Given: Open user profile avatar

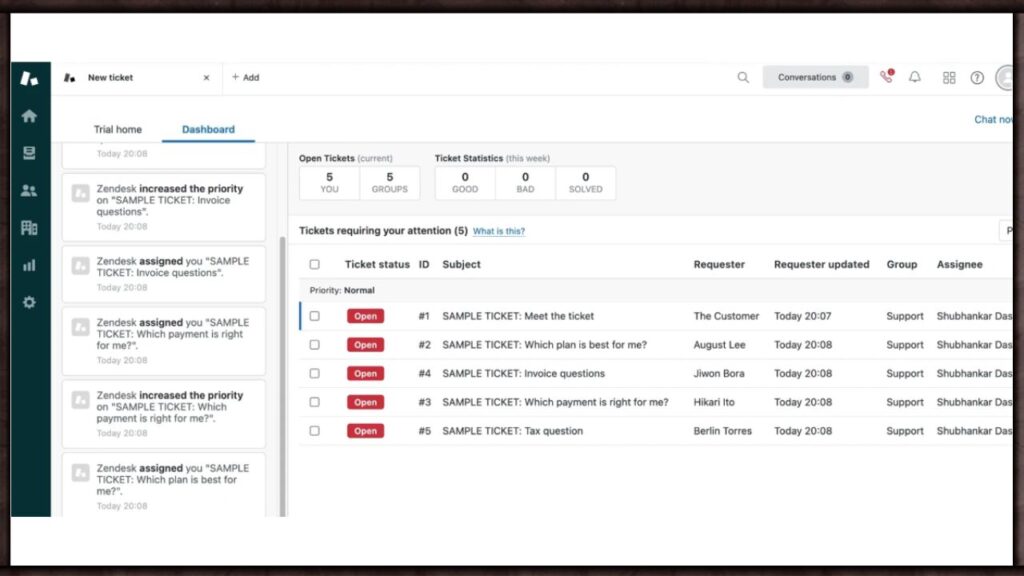Looking at the screenshot, I should click(1004, 78).
